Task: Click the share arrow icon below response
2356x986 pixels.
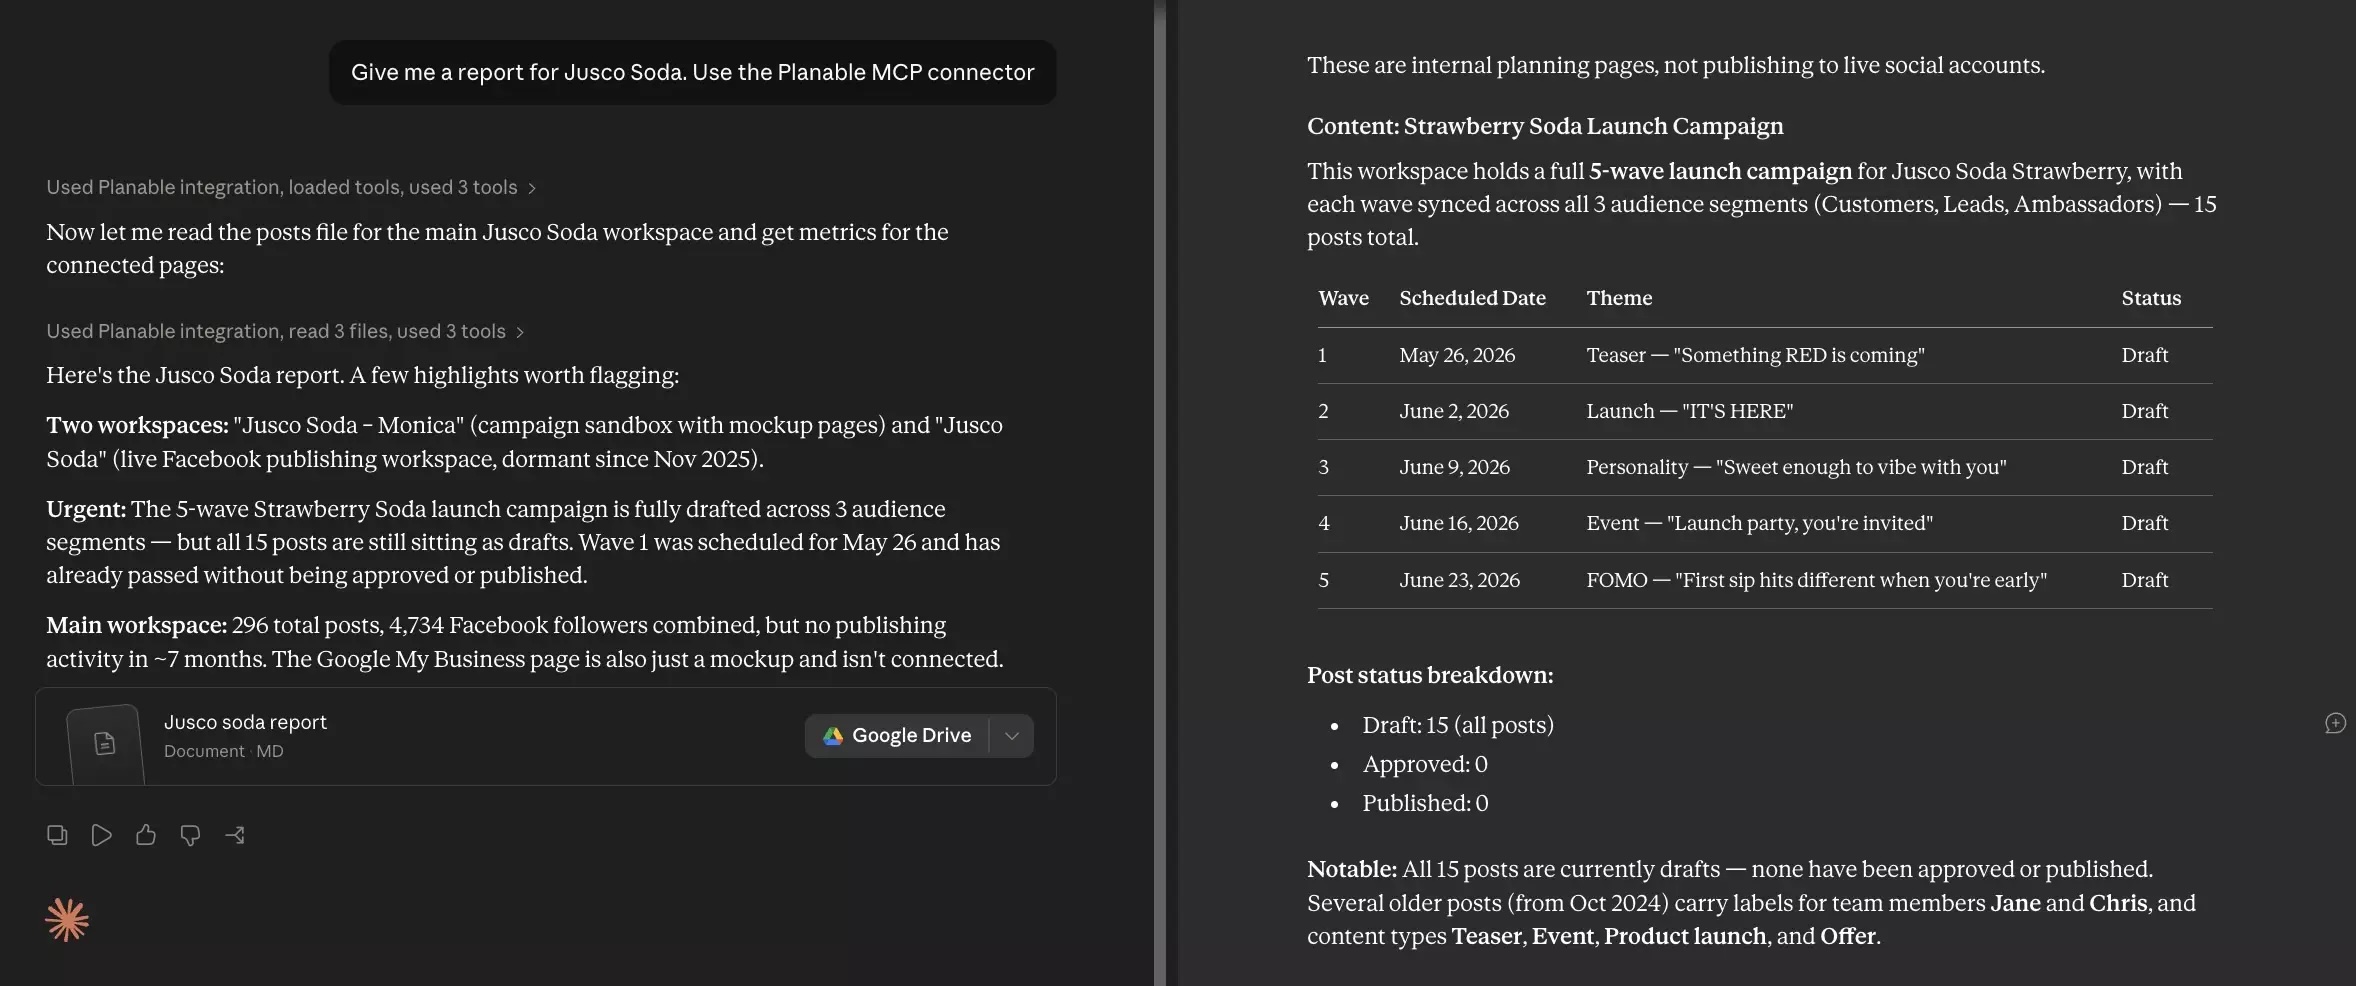Action: pyautogui.click(x=235, y=835)
